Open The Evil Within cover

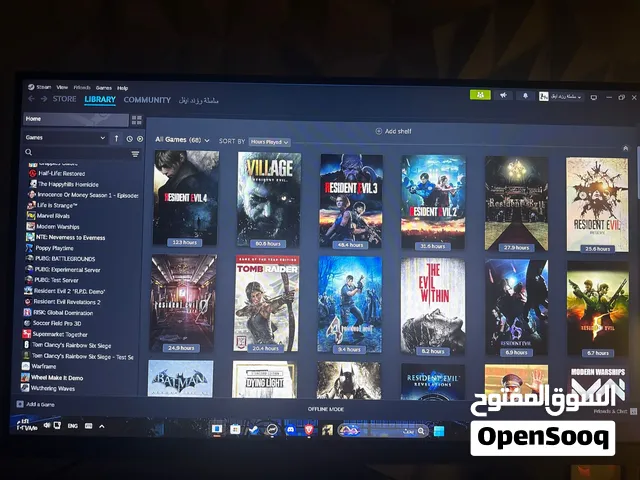pos(433,306)
